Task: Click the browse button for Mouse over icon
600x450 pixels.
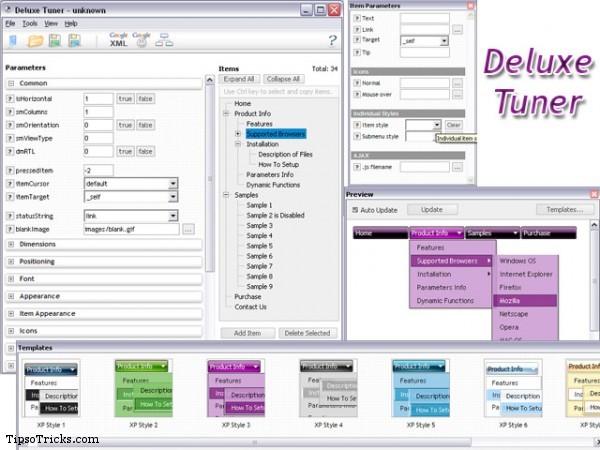Action: point(457,95)
